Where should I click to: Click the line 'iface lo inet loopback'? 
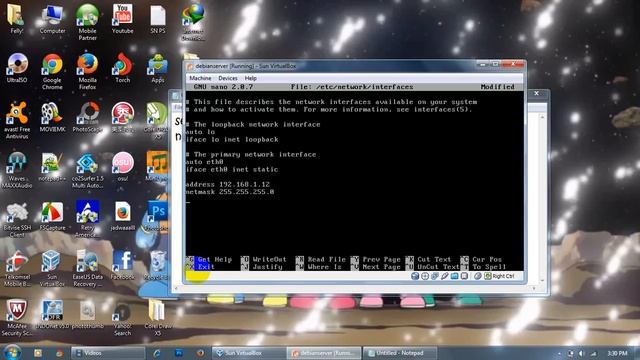click(x=232, y=140)
